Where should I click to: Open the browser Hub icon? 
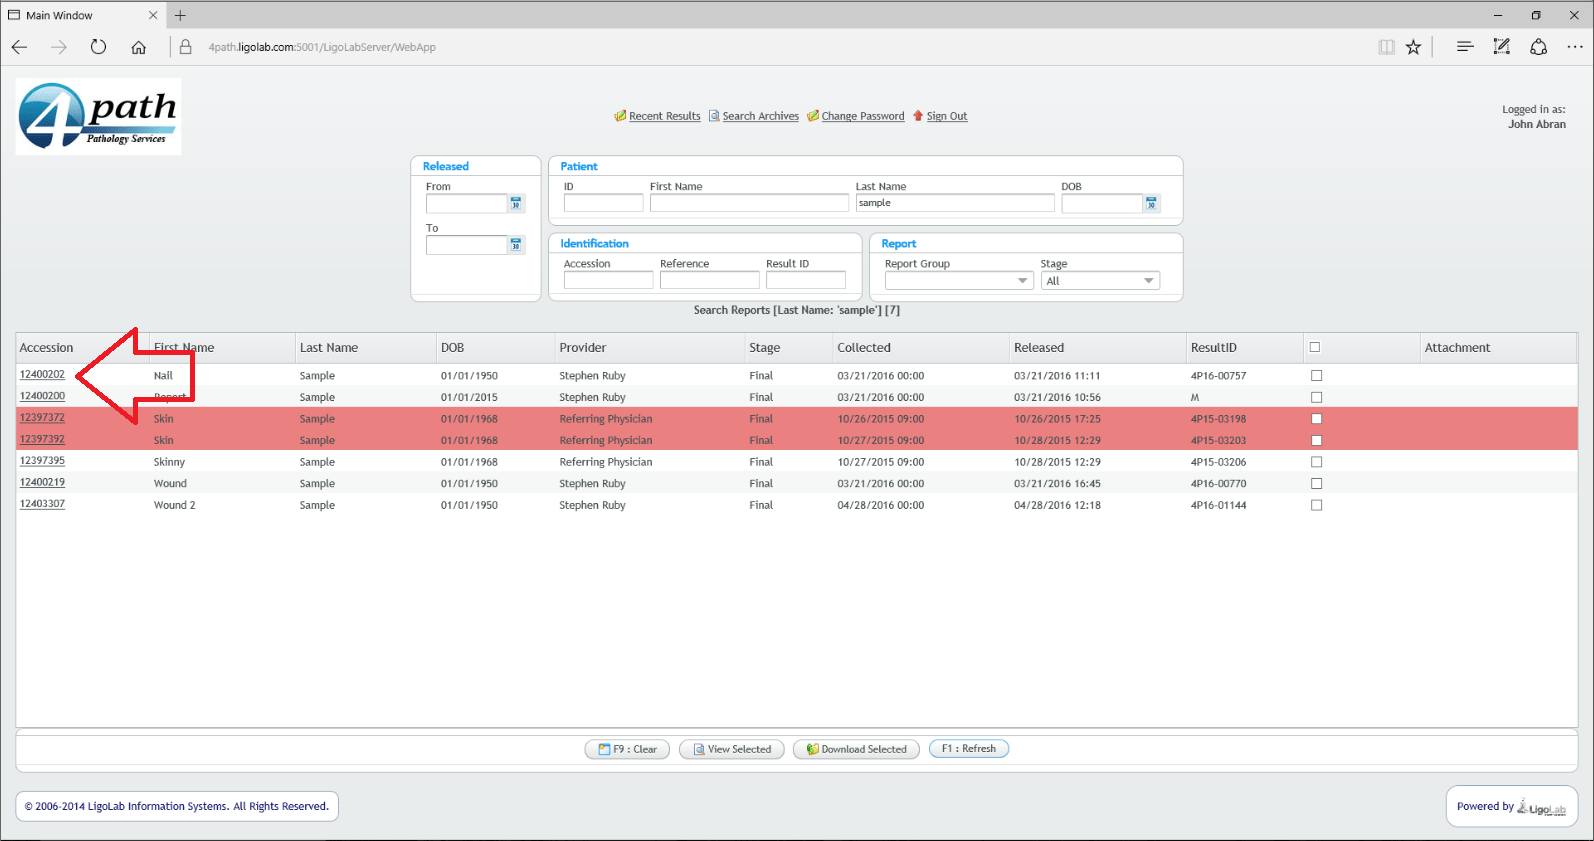pyautogui.click(x=1465, y=47)
